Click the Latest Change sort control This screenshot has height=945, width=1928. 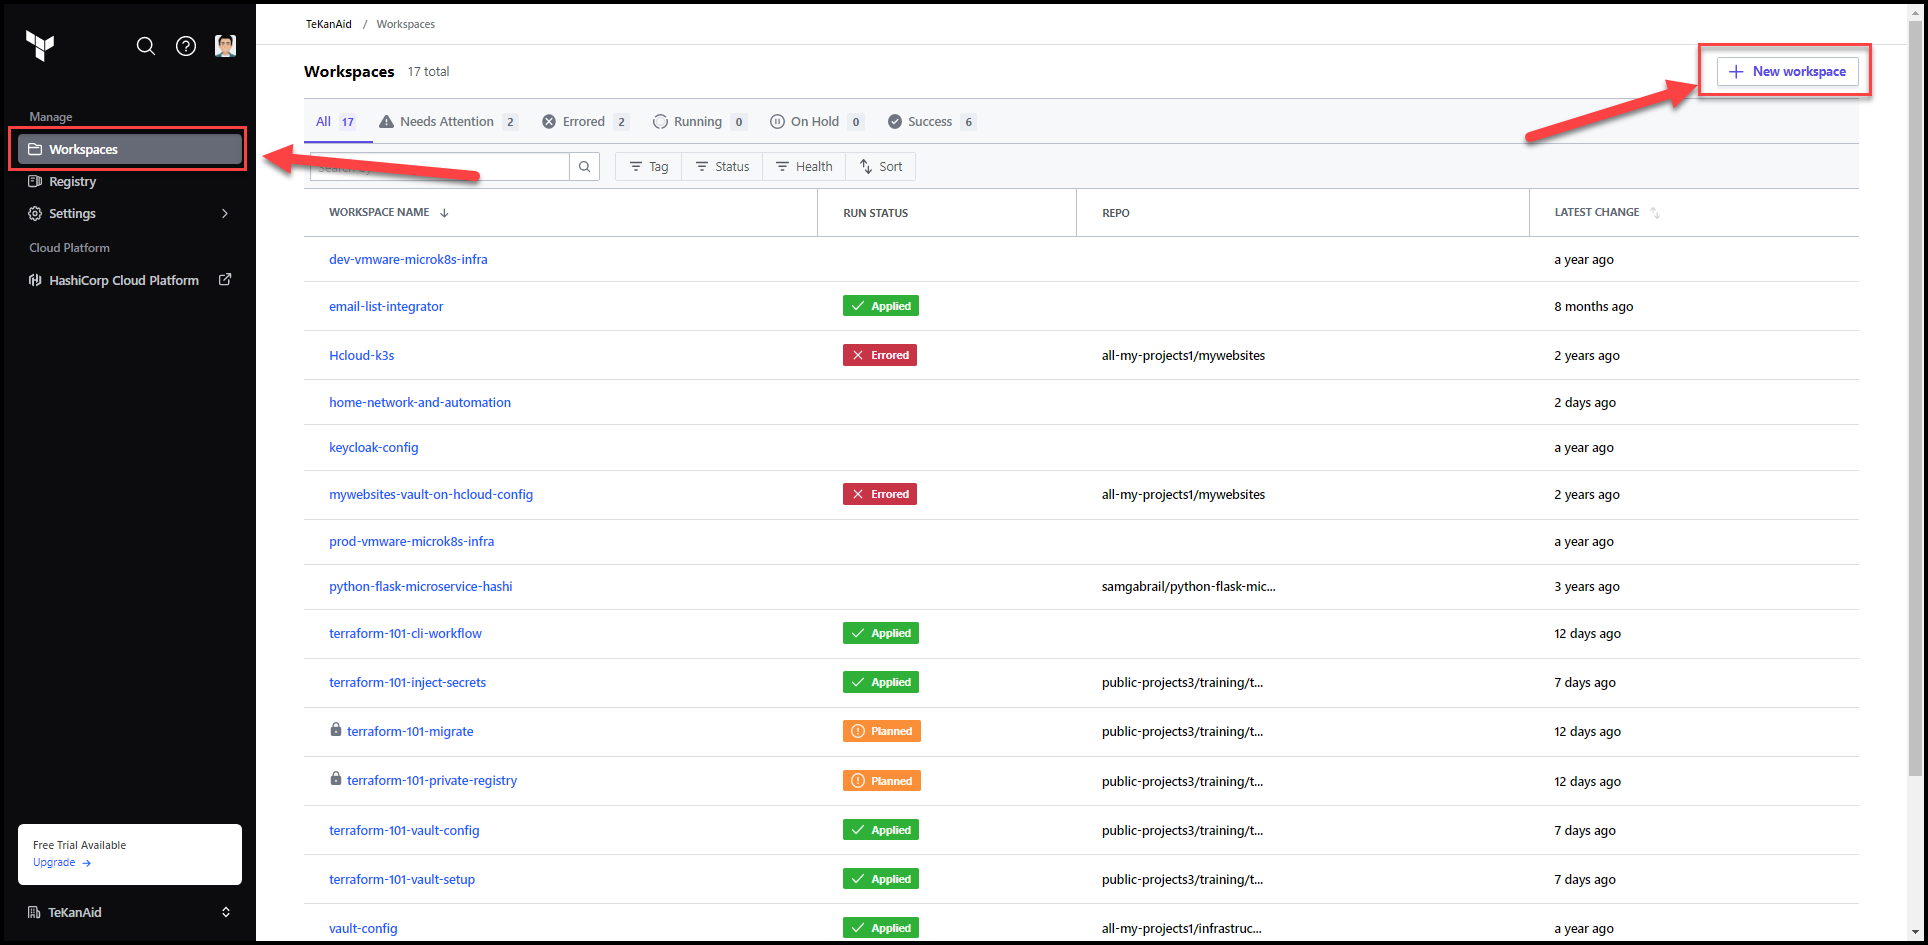pos(1655,212)
